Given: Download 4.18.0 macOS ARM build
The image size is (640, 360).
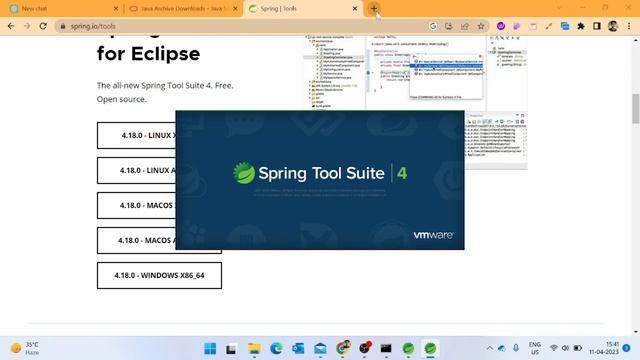Looking at the screenshot, I should [136, 240].
